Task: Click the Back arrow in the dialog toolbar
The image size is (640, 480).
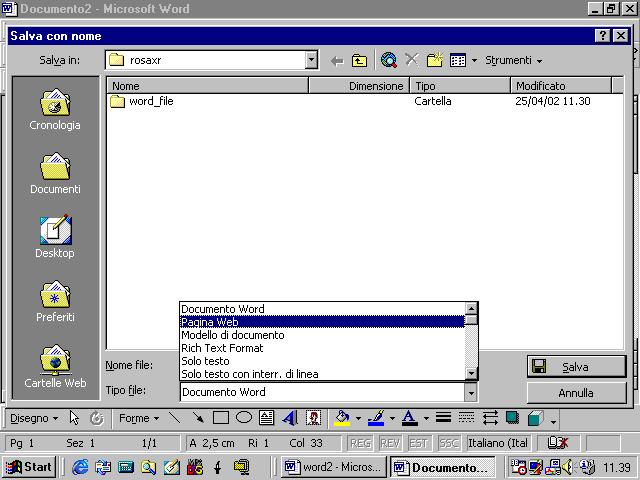Action: tap(337, 61)
